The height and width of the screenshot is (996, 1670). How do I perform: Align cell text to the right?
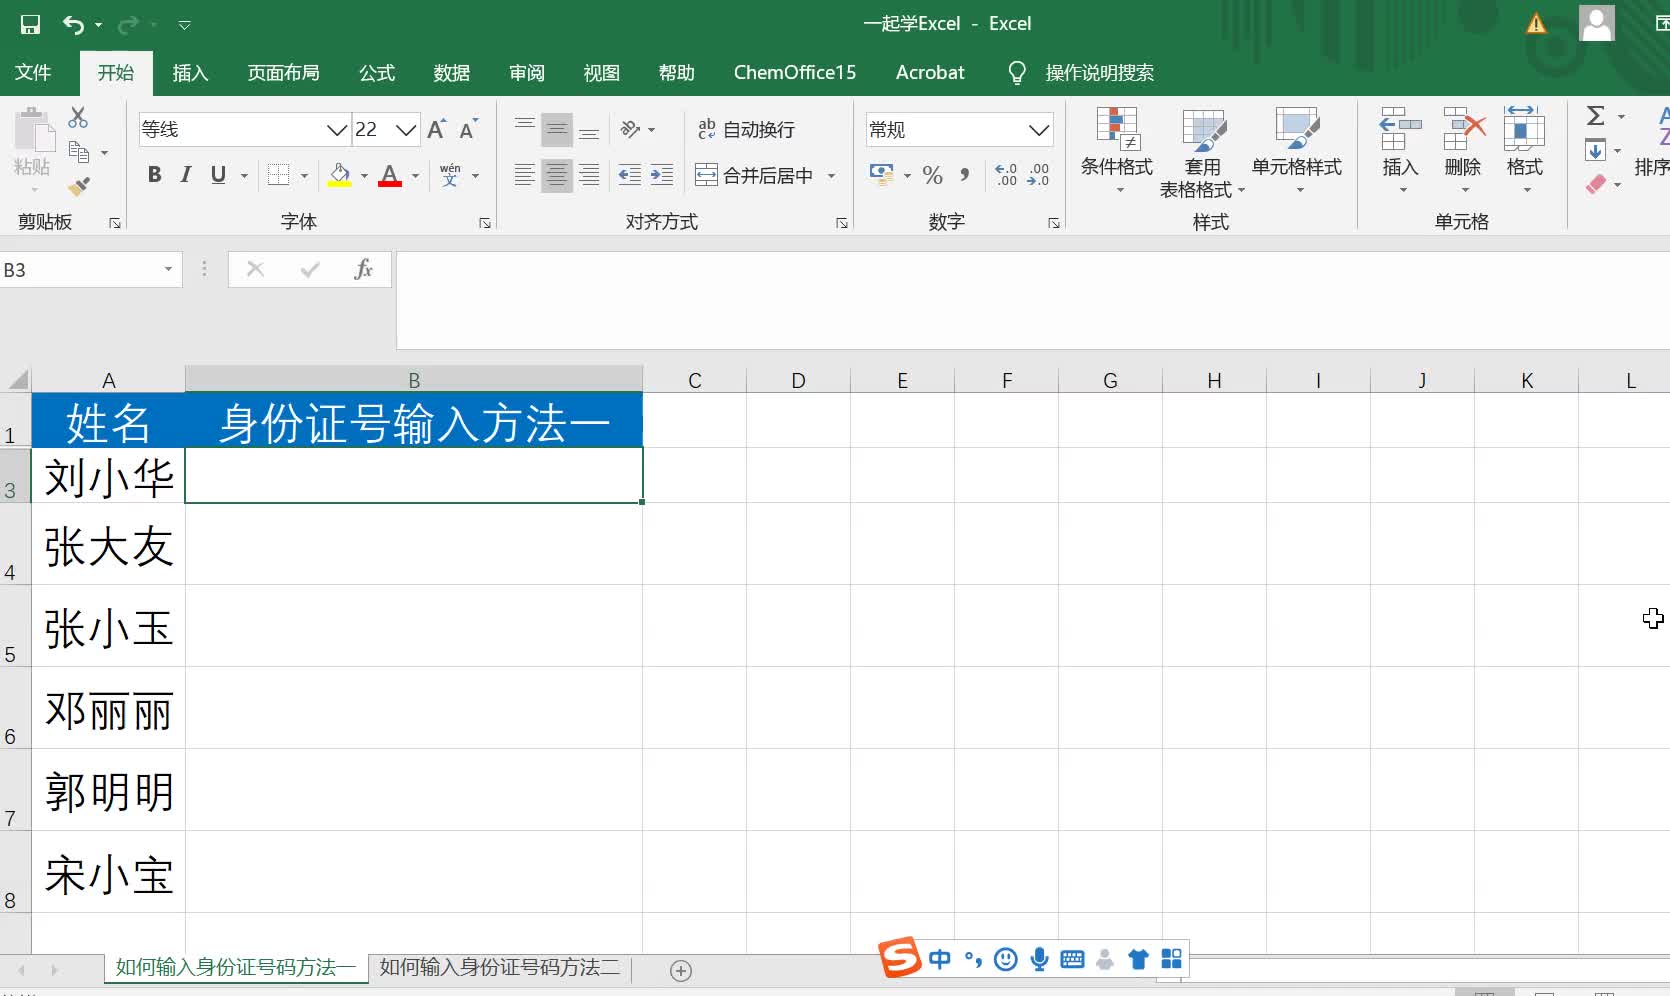coord(590,175)
